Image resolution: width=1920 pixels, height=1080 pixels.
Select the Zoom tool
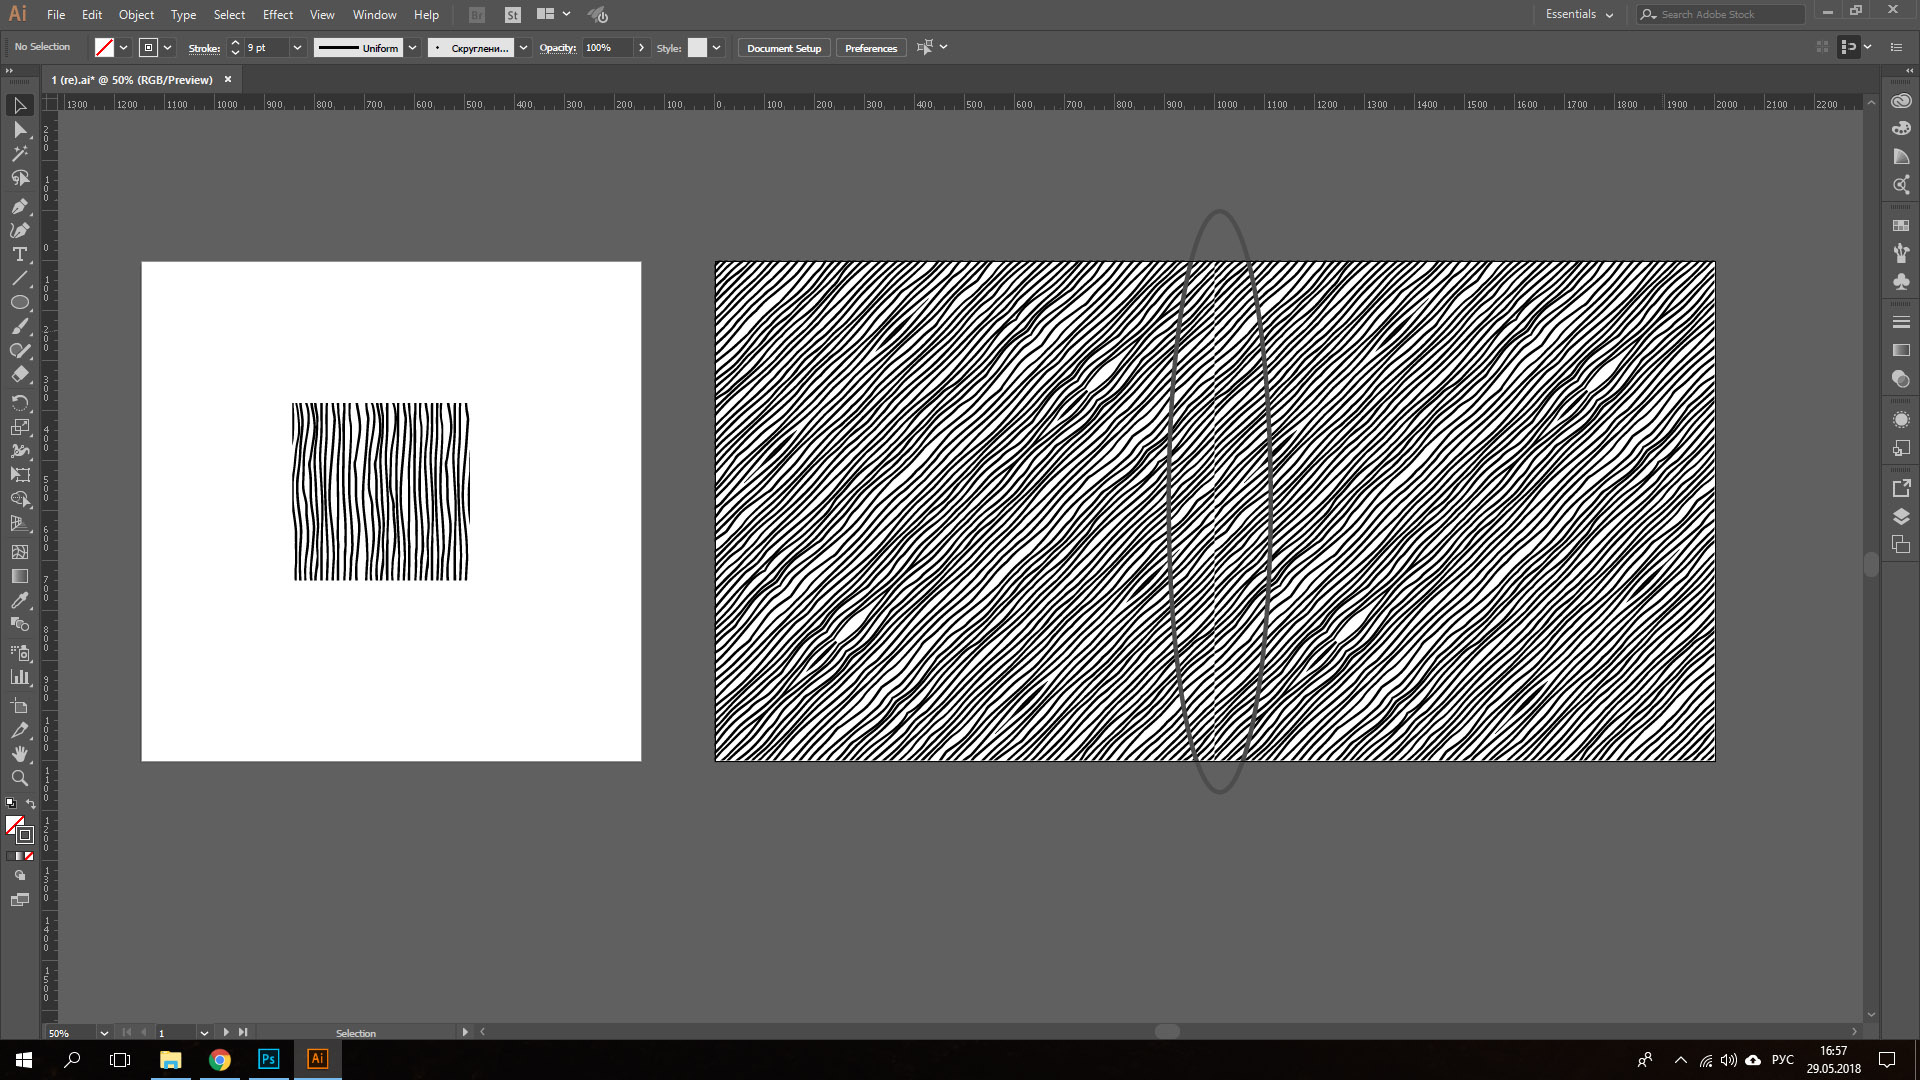click(19, 778)
